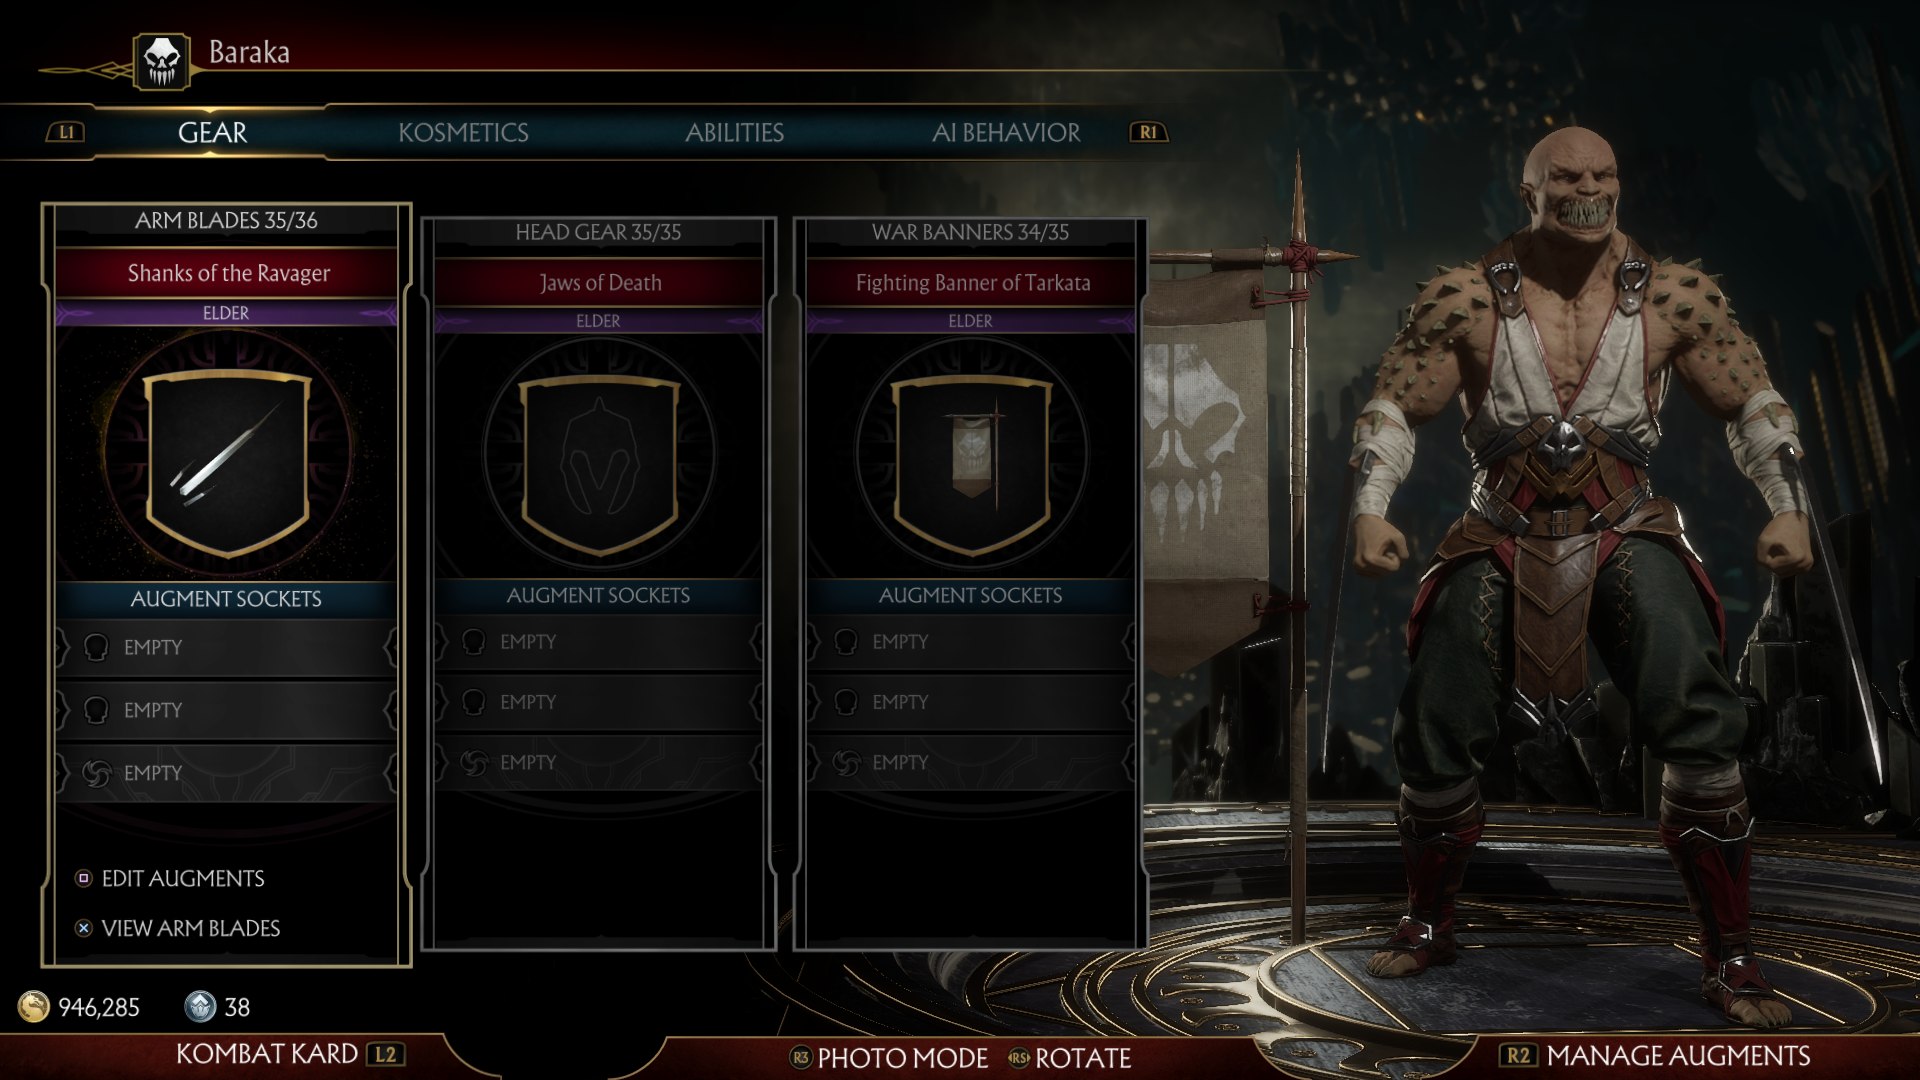Switch to the Kosmetics tab
Screen dimensions: 1920x1080
pos(463,132)
